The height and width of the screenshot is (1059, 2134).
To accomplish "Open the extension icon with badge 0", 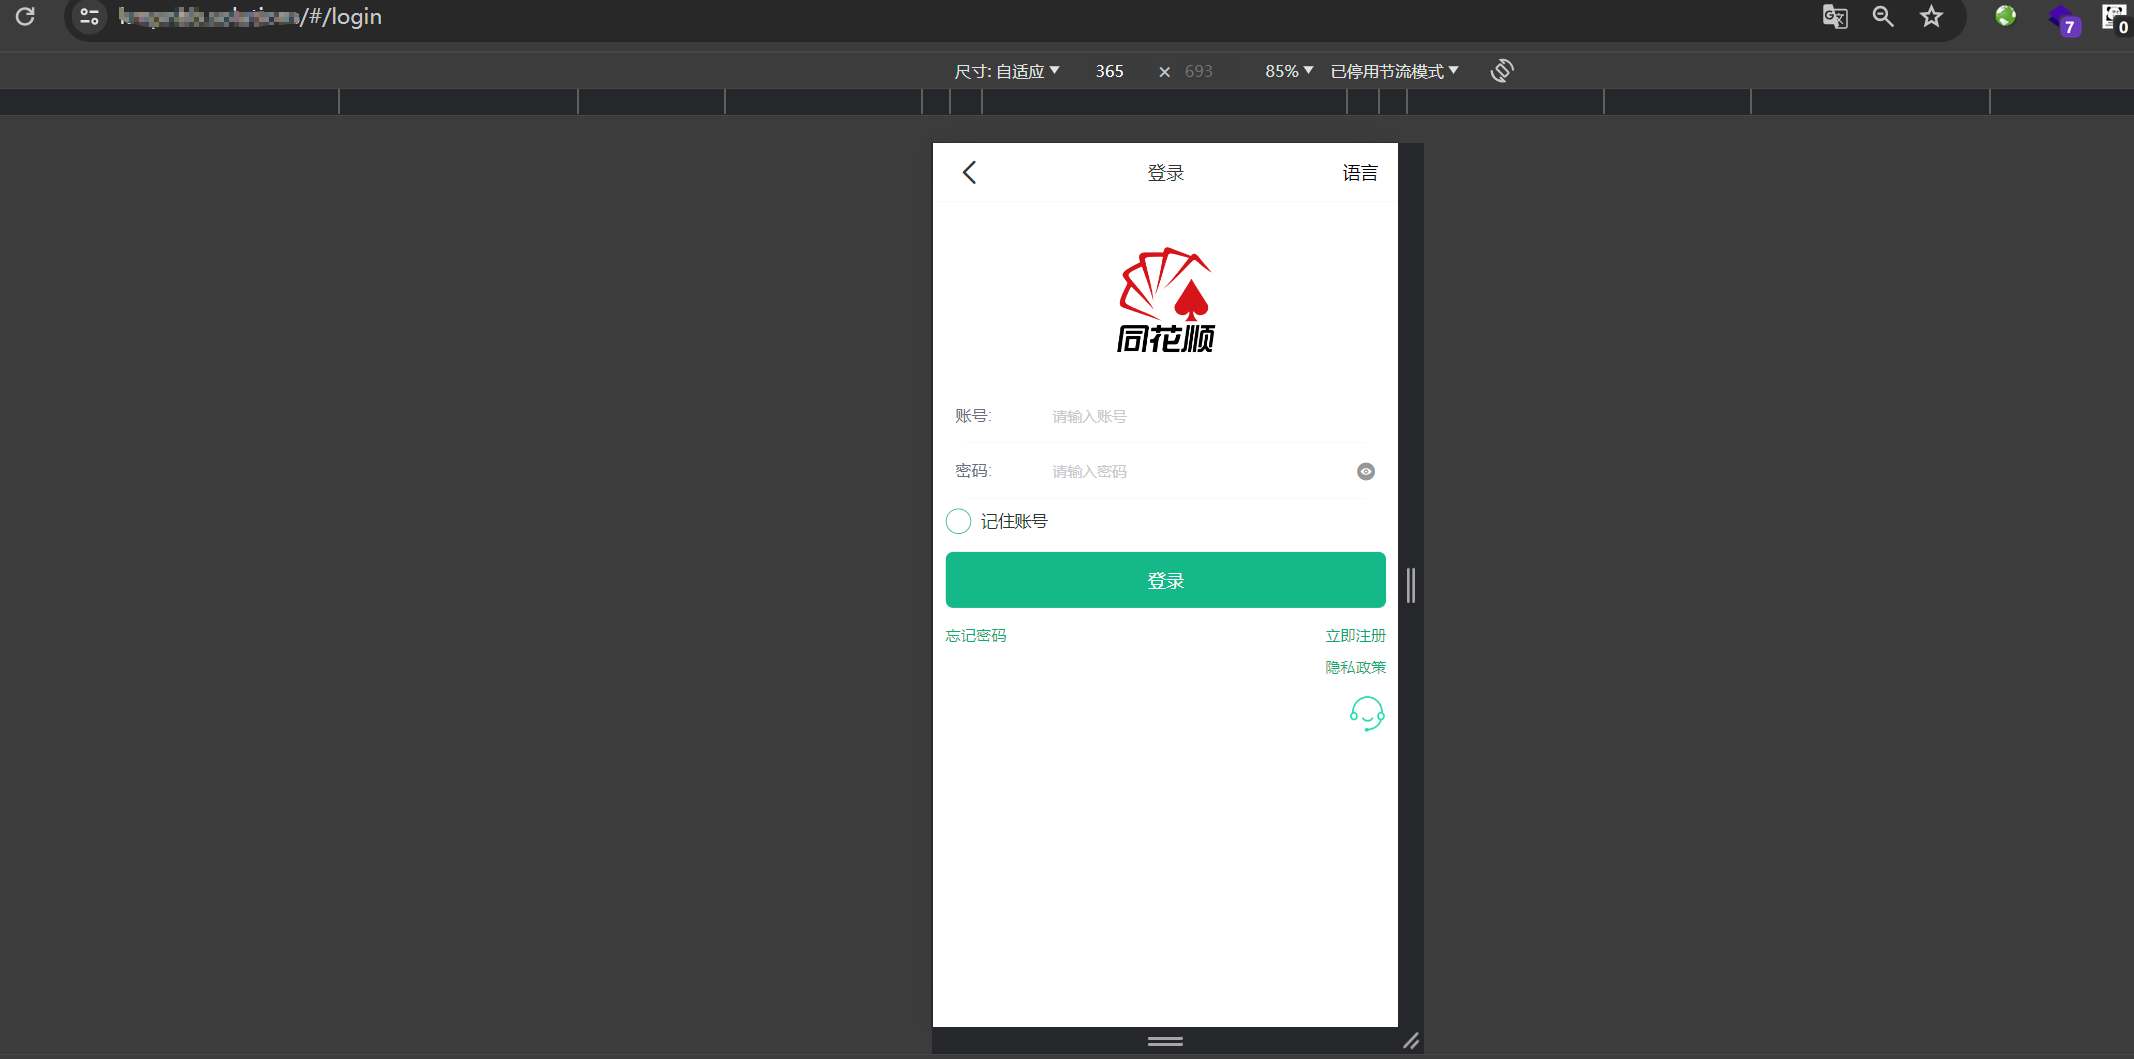I will (x=2114, y=18).
